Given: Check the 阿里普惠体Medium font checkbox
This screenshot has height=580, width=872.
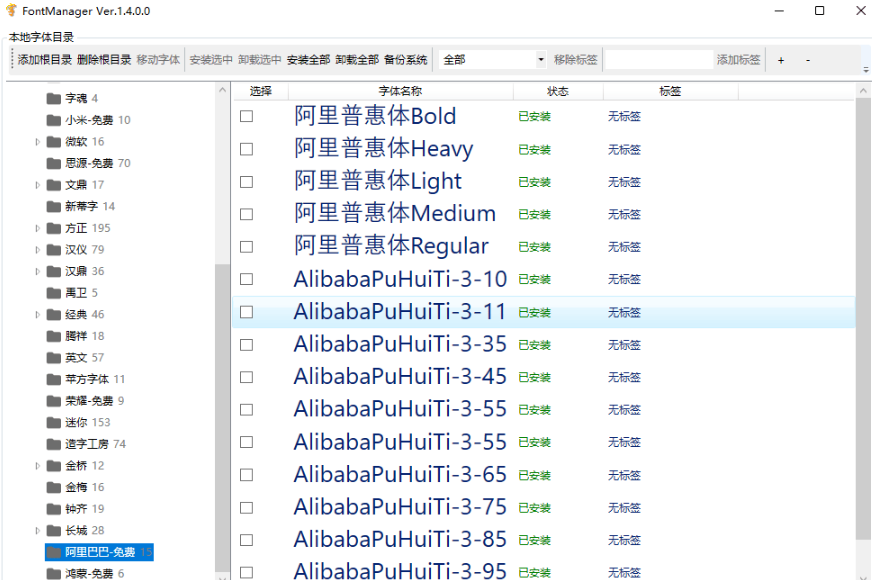Looking at the screenshot, I should coord(246,214).
